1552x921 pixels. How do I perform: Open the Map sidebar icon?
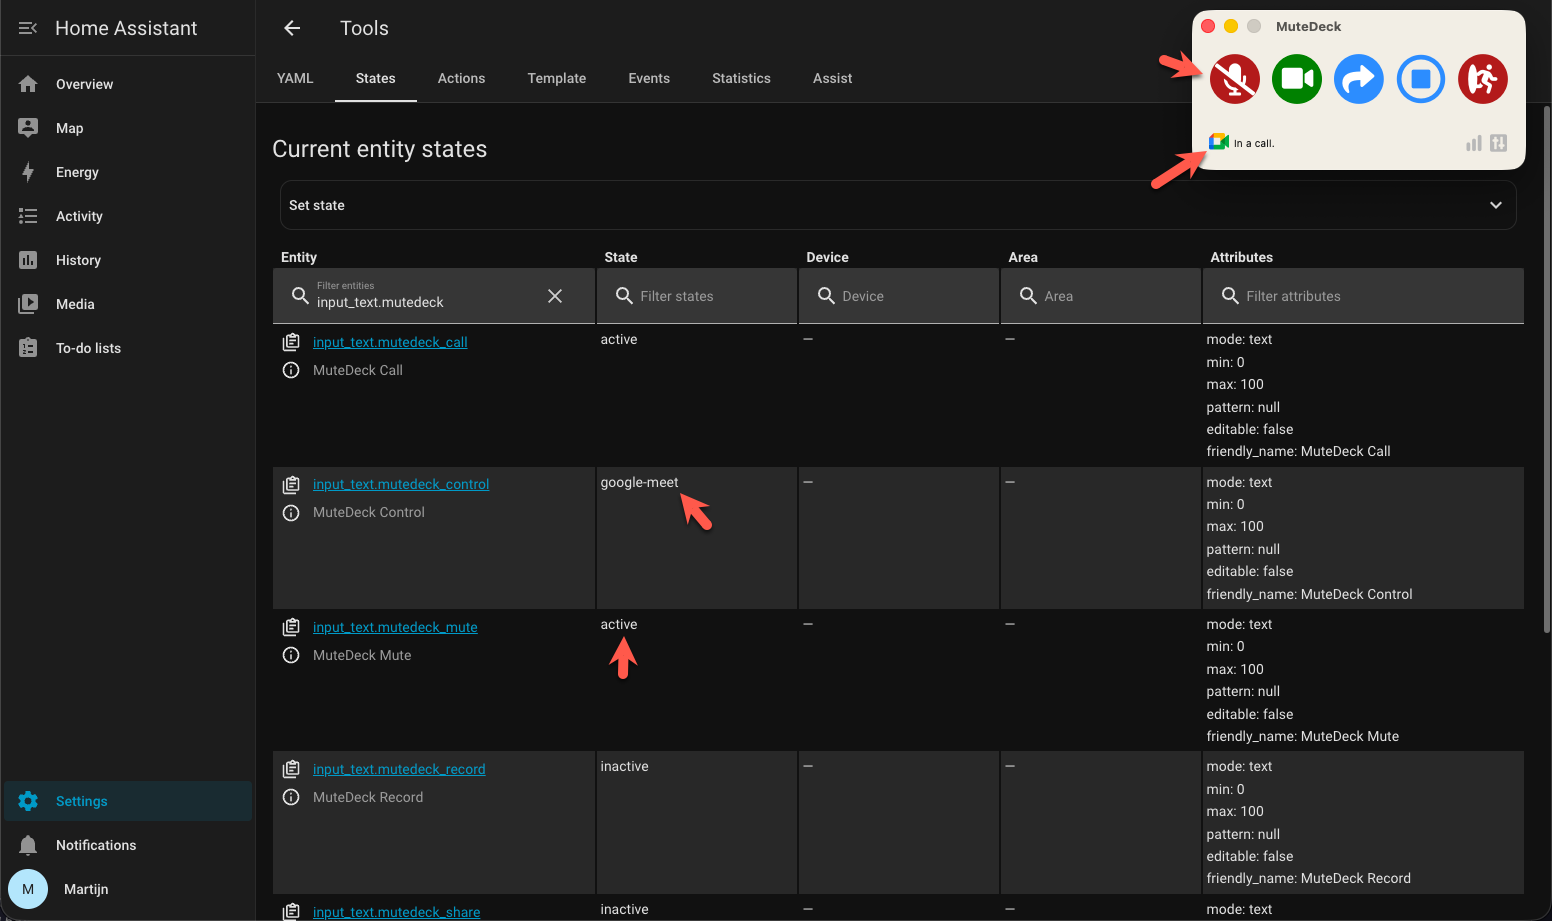(28, 128)
